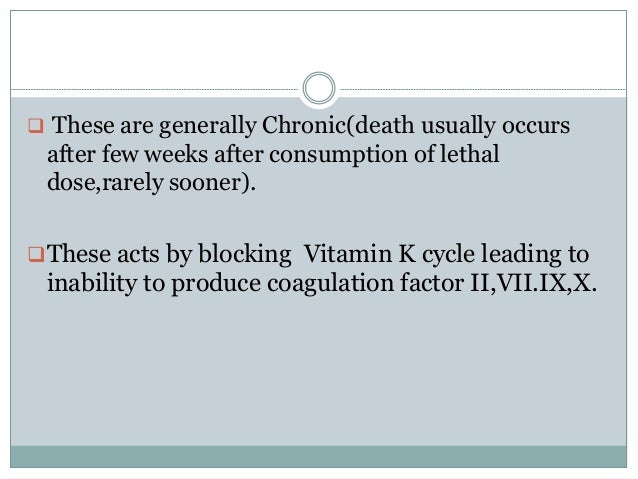Viewport: 638px width, 479px height.
Task: Click the factor list "II,VII.IX,X."
Action: (533, 282)
